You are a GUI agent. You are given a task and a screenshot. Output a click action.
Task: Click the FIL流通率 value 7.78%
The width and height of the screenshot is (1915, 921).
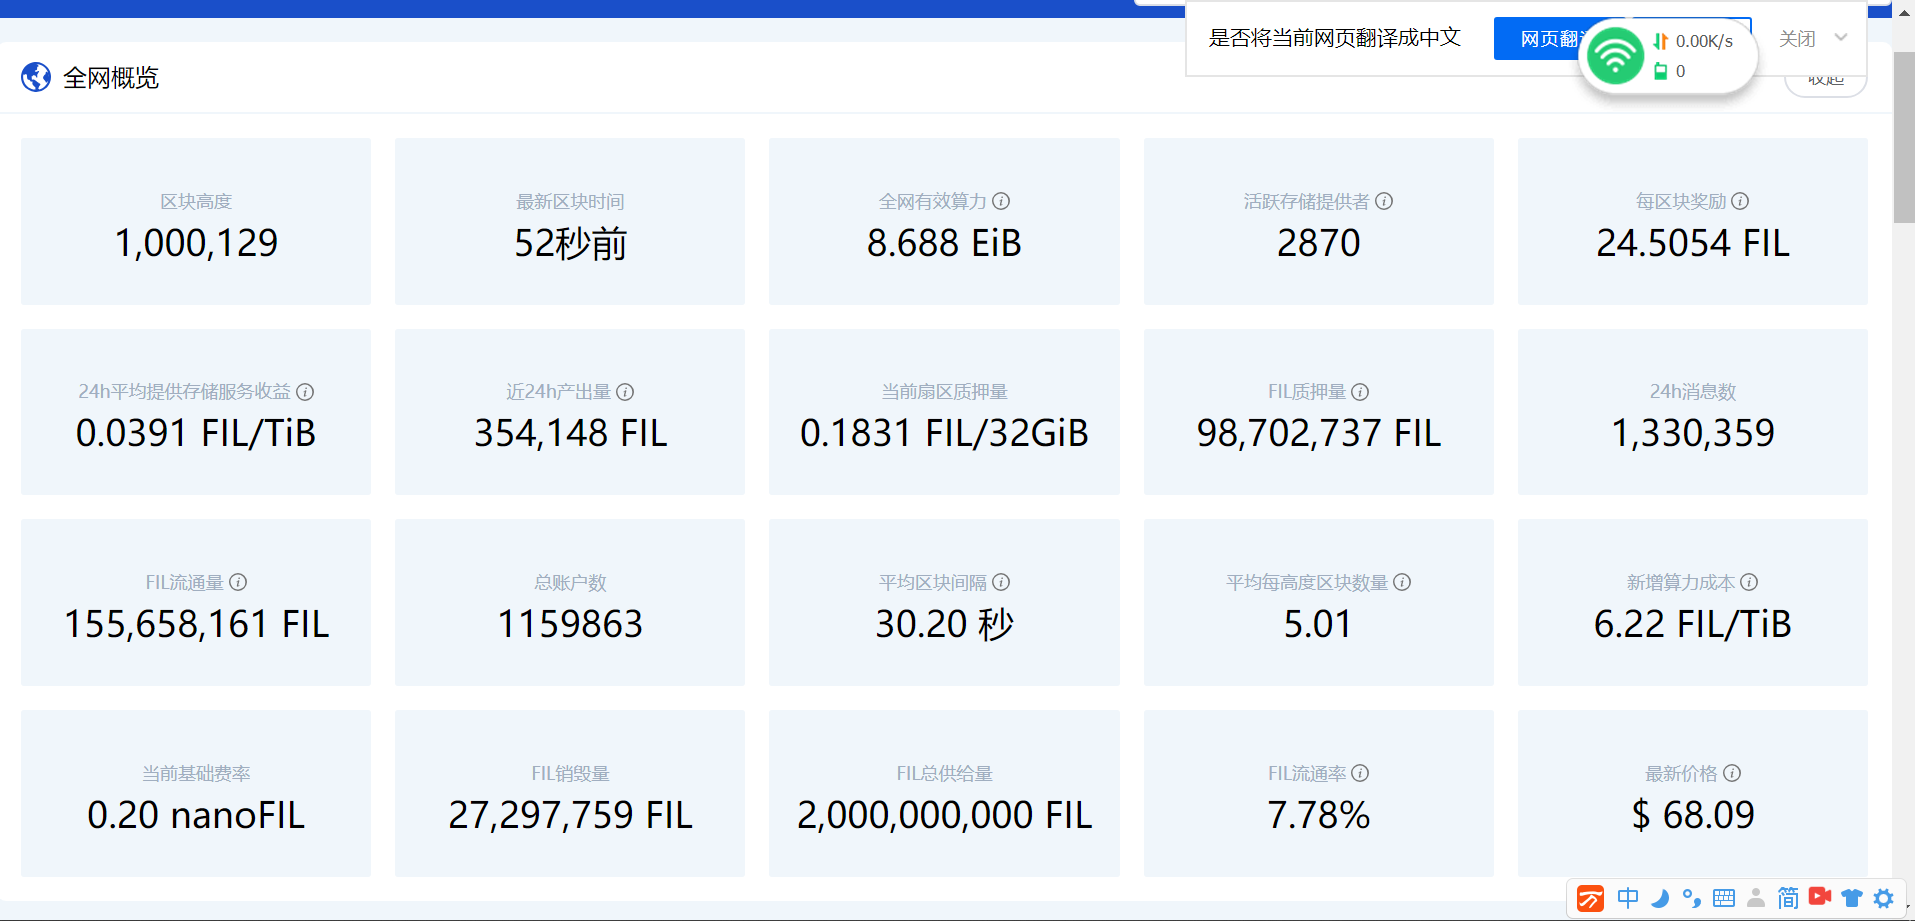pos(1318,815)
